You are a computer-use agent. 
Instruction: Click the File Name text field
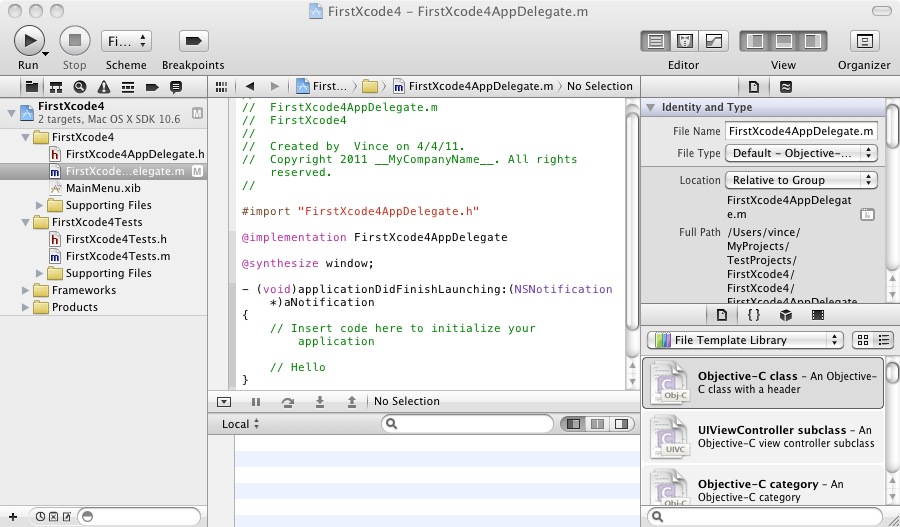801,131
